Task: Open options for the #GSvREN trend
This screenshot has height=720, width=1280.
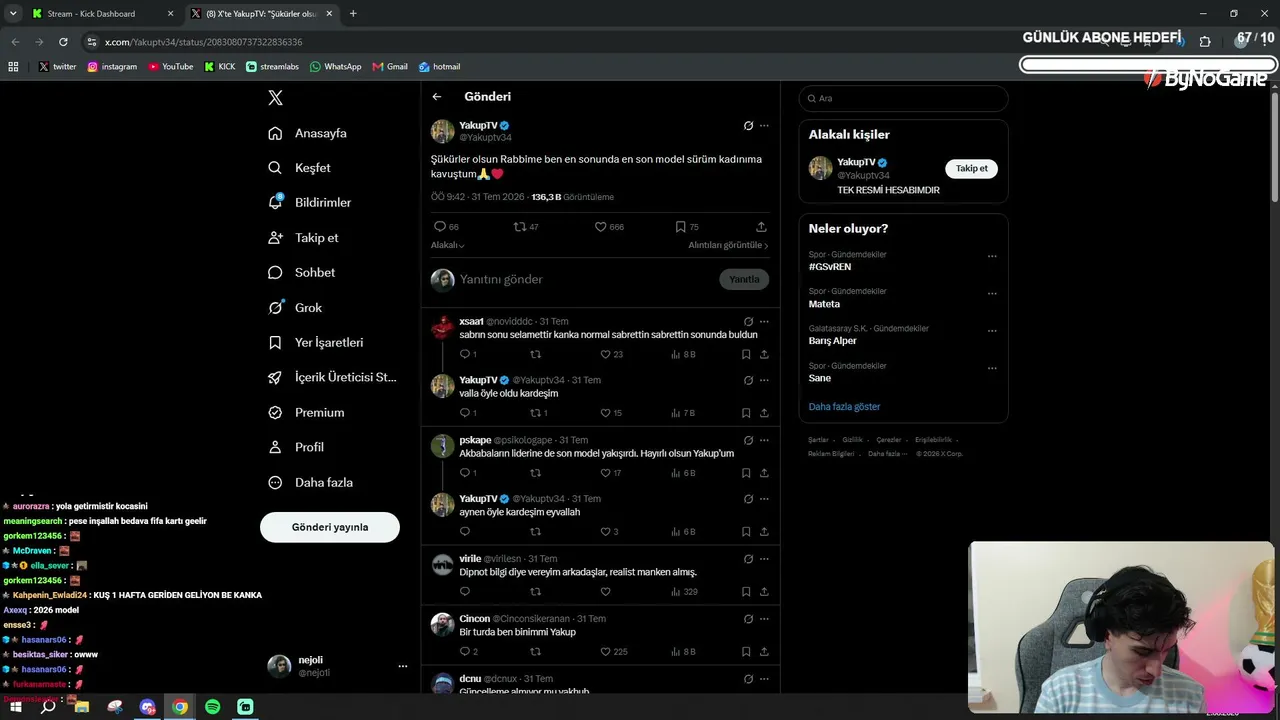Action: click(992, 257)
